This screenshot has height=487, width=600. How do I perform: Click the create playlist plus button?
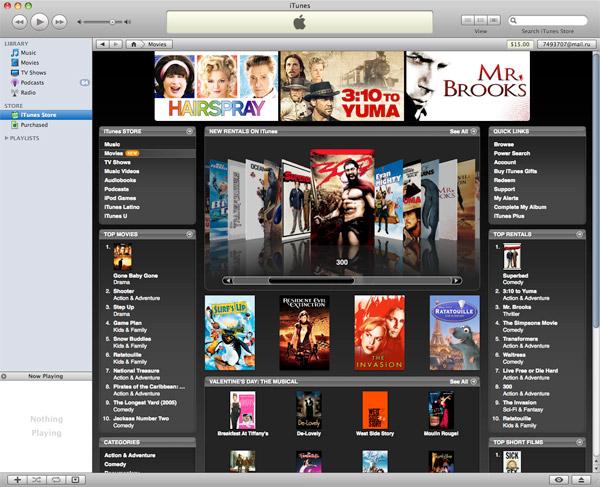coord(17,479)
